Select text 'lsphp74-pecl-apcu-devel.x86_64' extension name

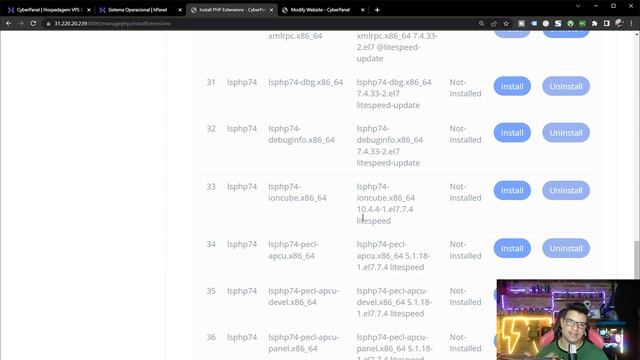point(304,297)
